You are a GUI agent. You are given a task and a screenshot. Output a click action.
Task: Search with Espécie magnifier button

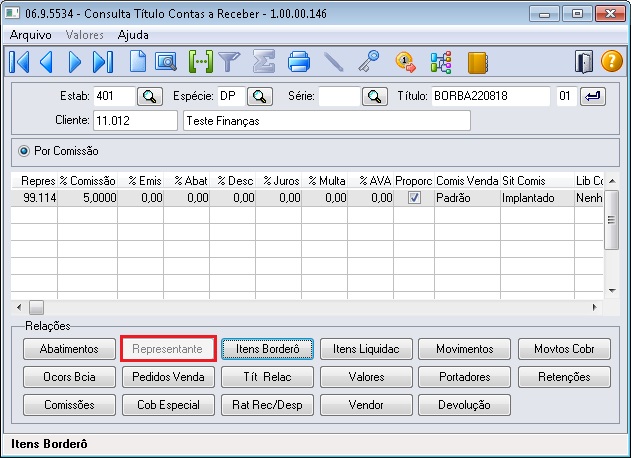coord(260,97)
